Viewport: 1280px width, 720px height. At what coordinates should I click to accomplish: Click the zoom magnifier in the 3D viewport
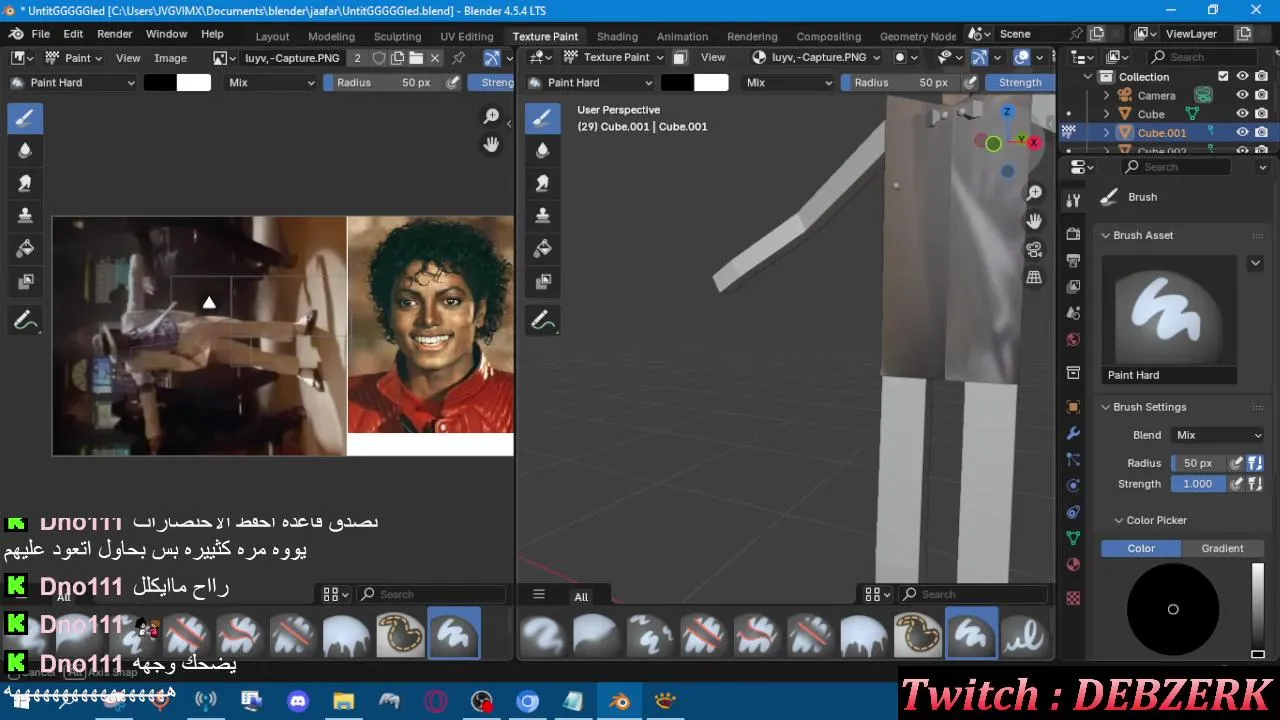(1034, 193)
